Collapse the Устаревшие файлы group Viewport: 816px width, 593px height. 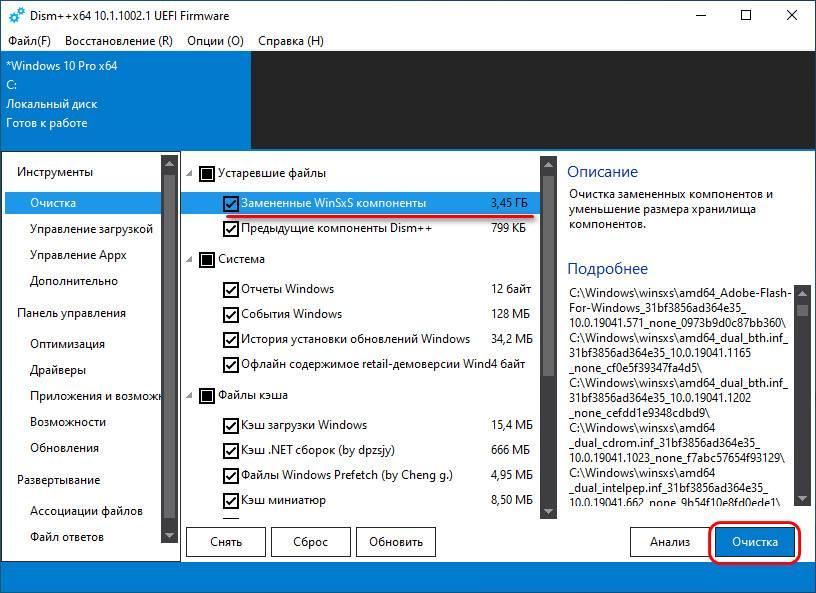(x=189, y=173)
